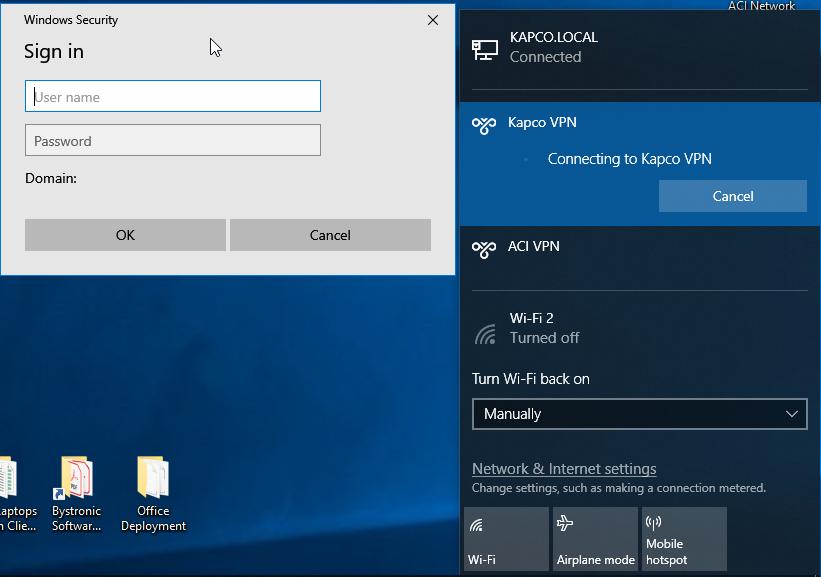Image resolution: width=821 pixels, height=577 pixels.
Task: Open Network & Internet settings link
Action: (x=564, y=469)
